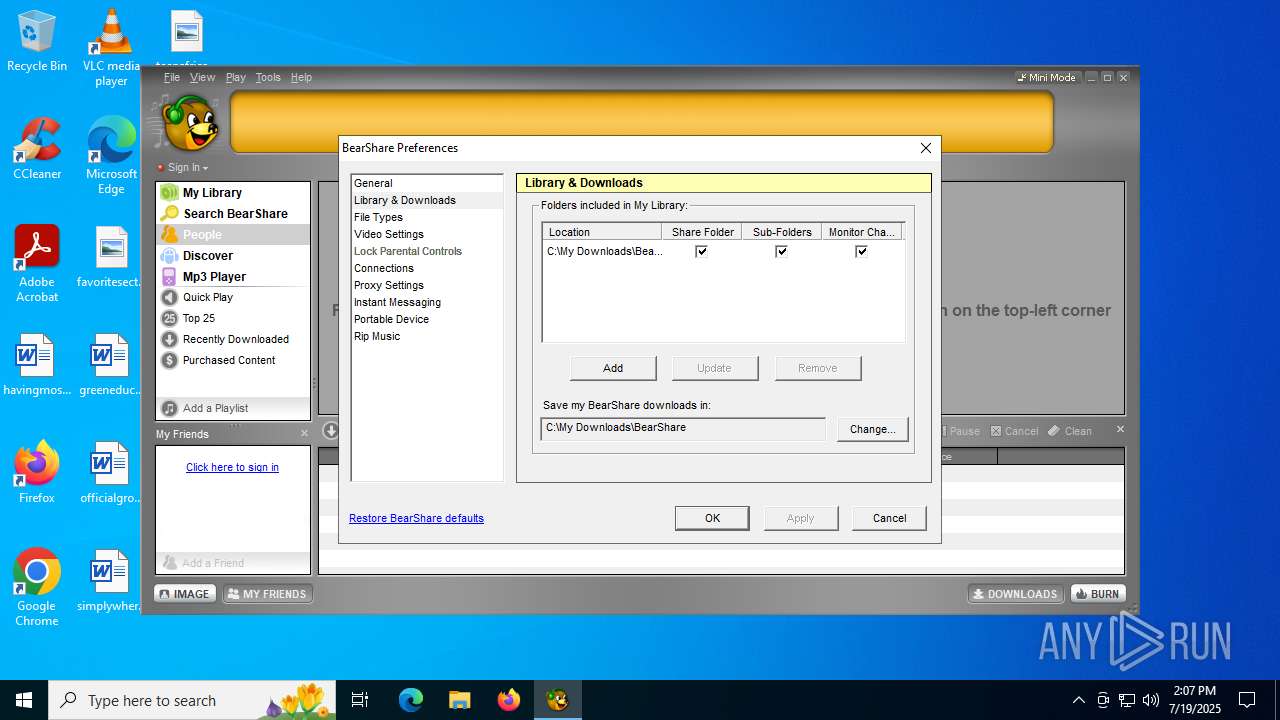The width and height of the screenshot is (1280, 720).
Task: Click the round download arrow icon
Action: tap(330, 430)
